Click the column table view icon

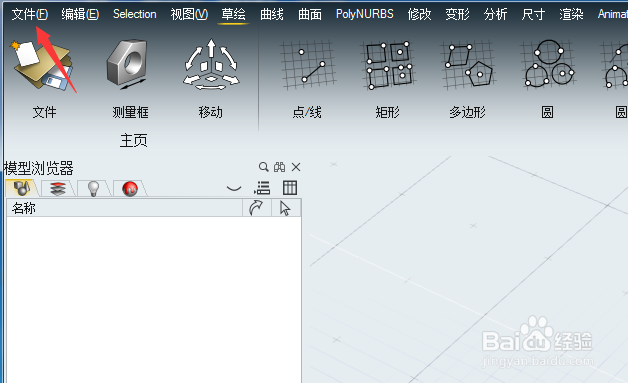click(x=290, y=187)
